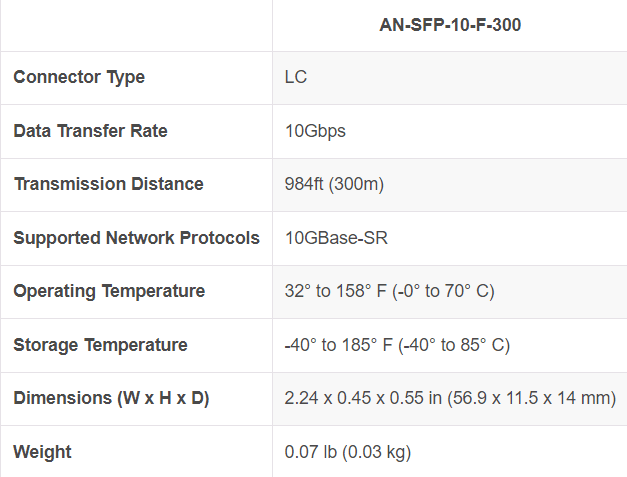This screenshot has height=477, width=627.
Task: Click the Weight row label
Action: [x=42, y=452]
